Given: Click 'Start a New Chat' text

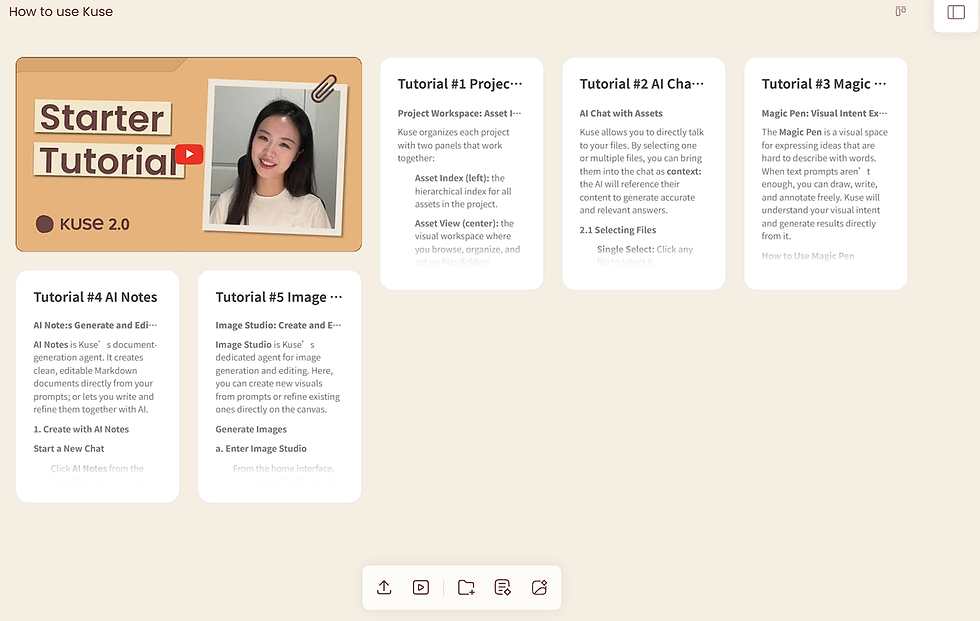Looking at the screenshot, I should [x=69, y=449].
